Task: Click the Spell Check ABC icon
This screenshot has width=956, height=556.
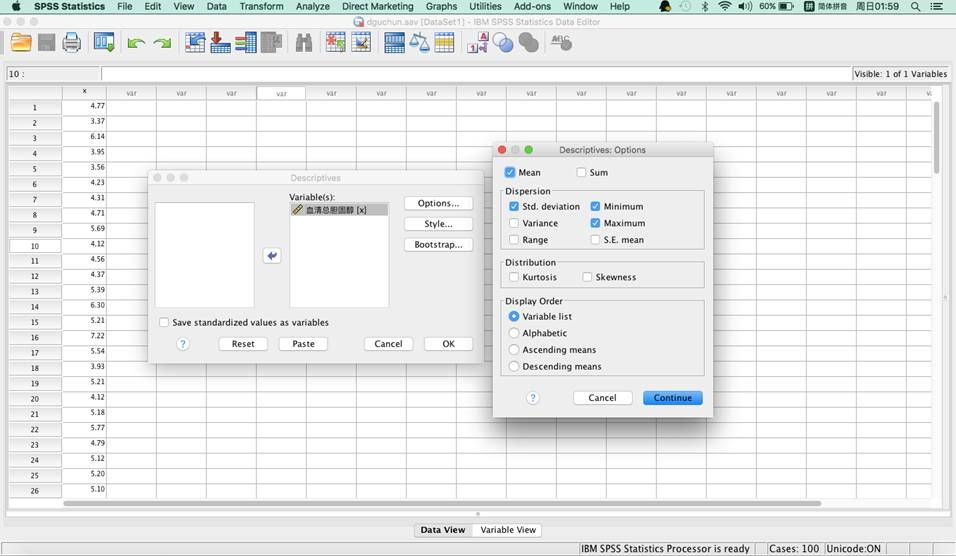Action: tap(561, 43)
